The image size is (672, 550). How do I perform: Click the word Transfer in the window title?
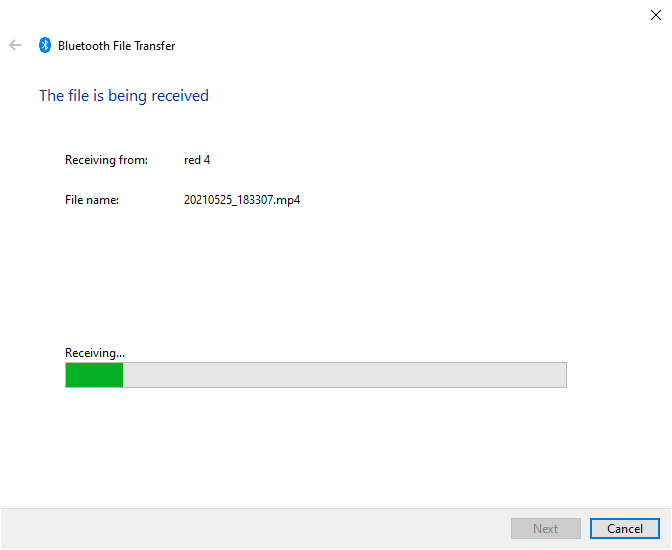pos(155,45)
